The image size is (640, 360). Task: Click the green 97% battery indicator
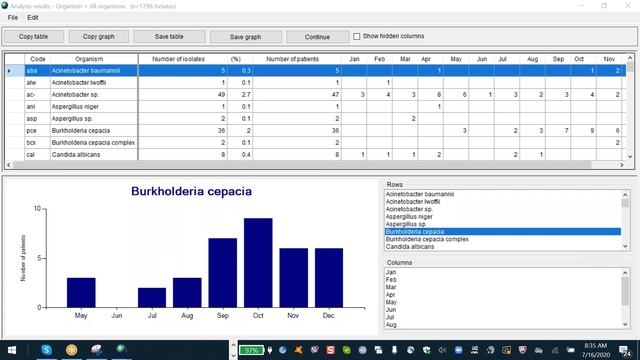click(x=251, y=350)
